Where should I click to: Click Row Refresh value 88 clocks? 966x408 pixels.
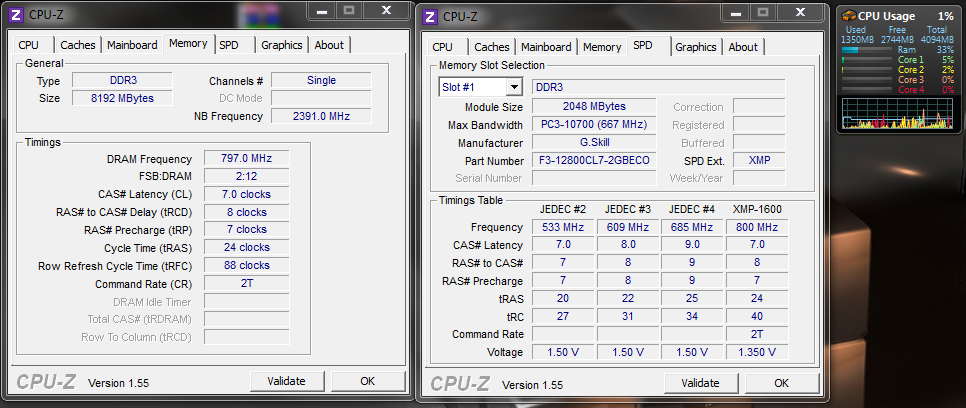246,265
